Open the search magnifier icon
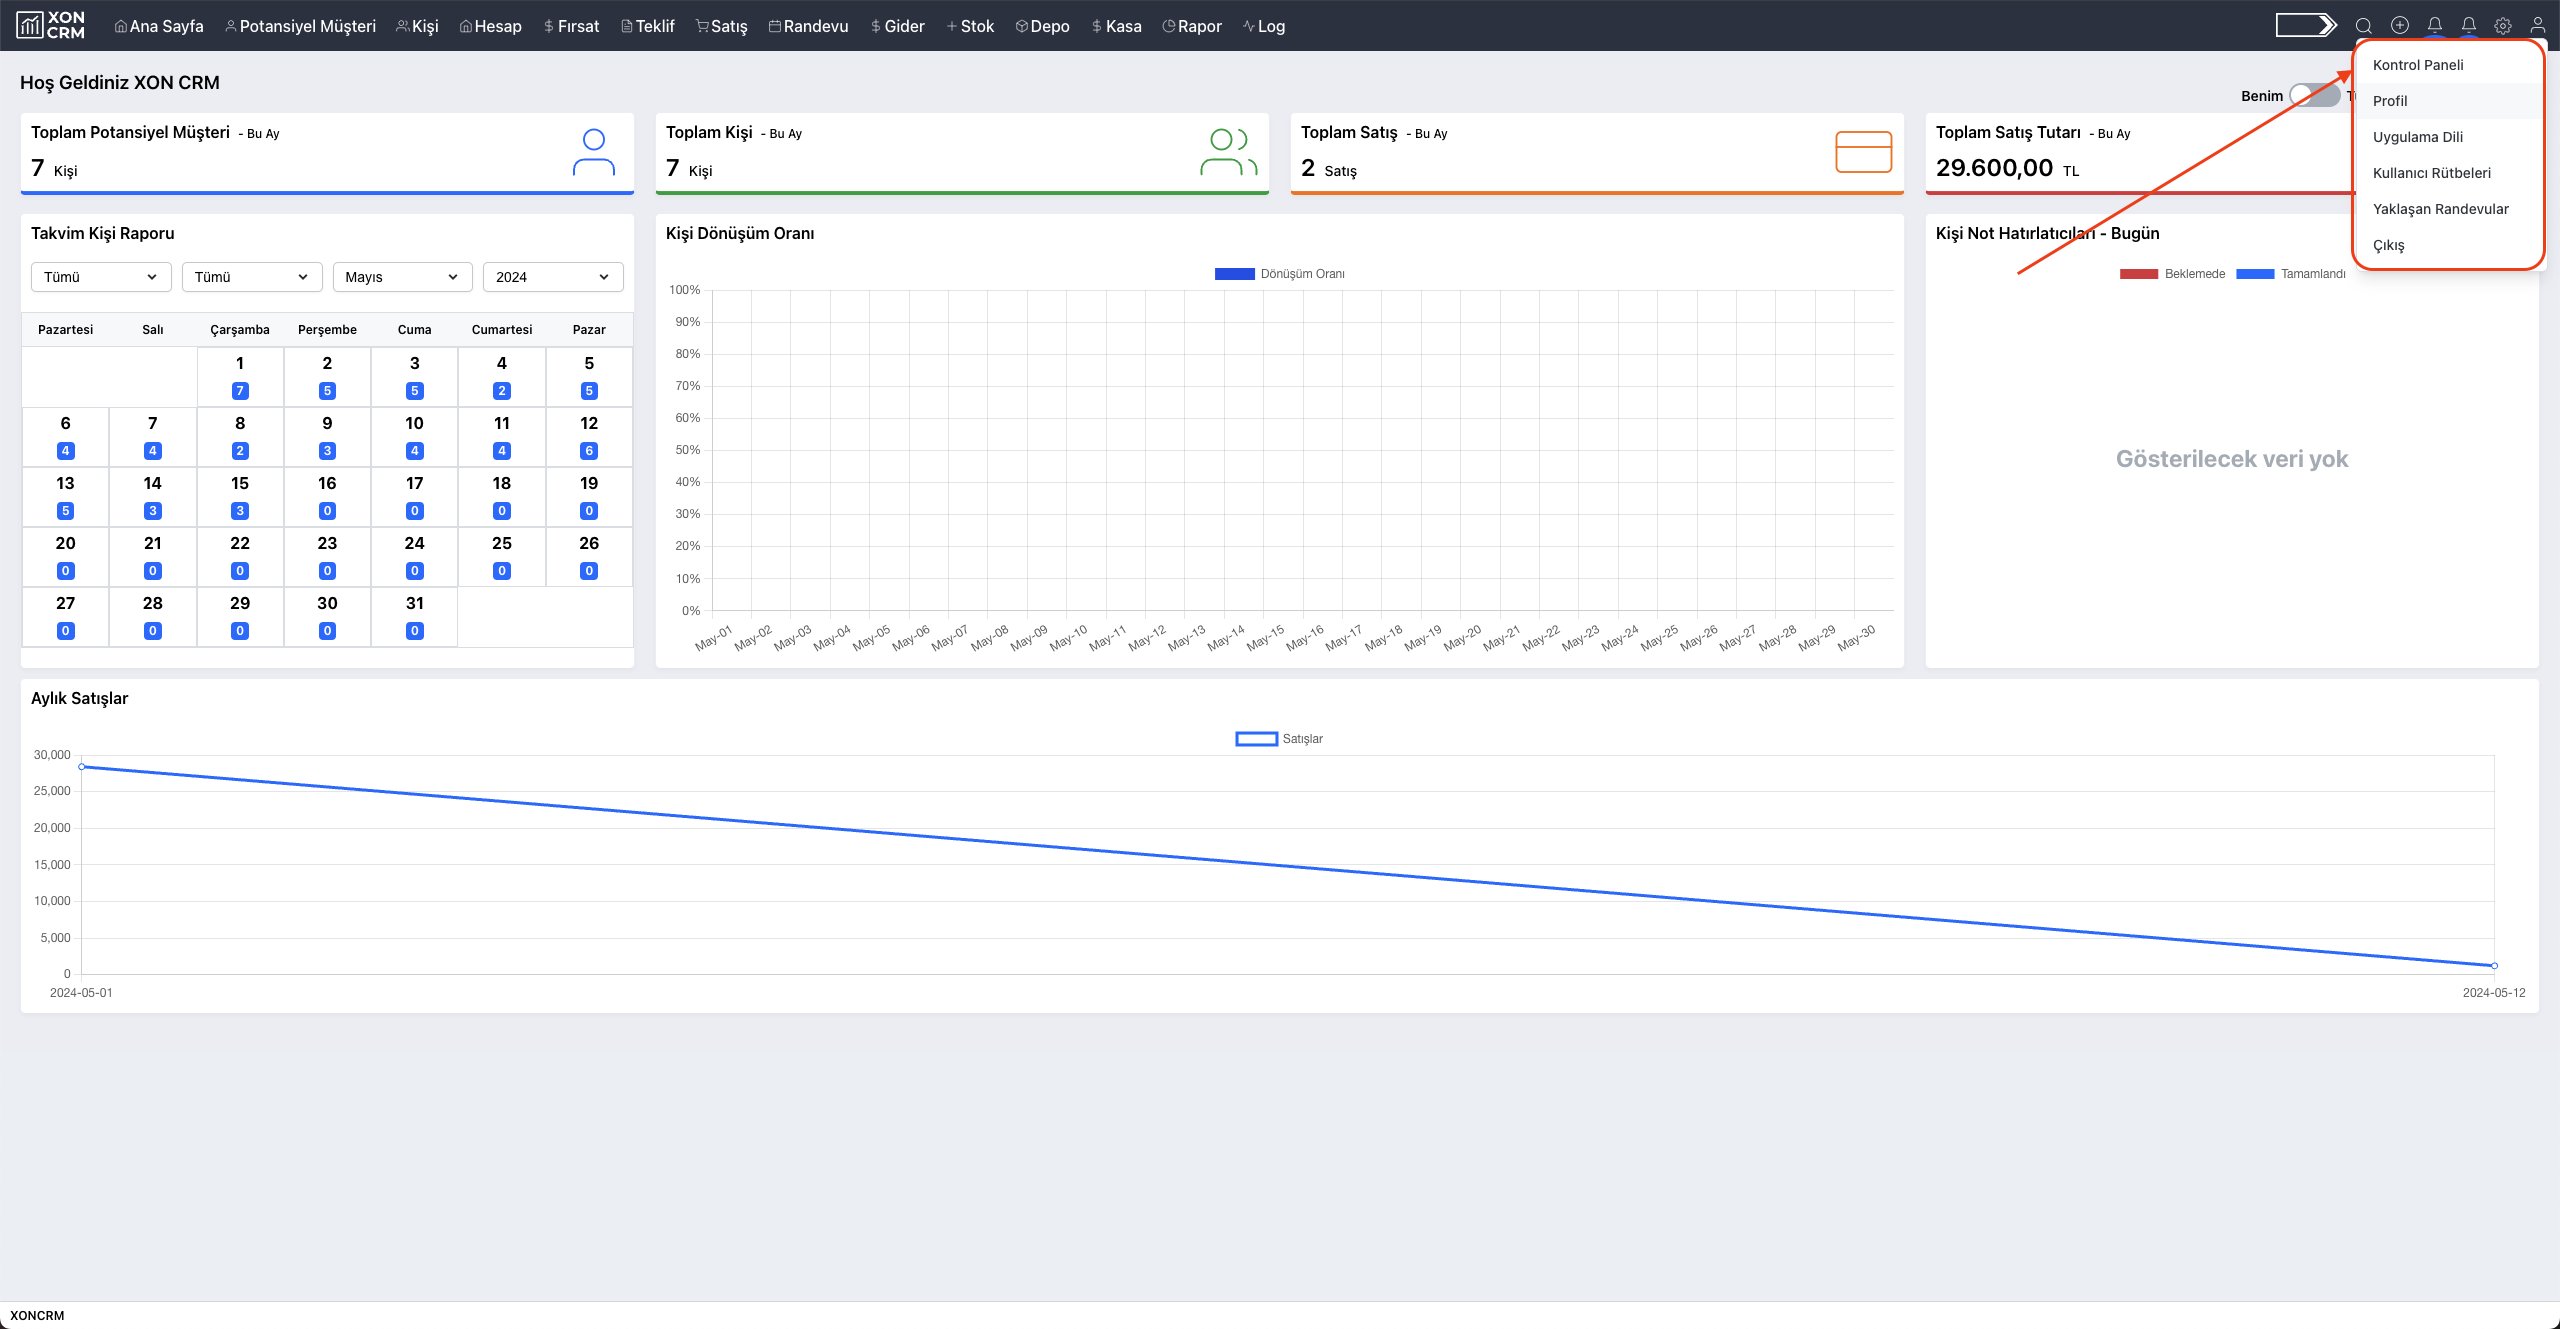Image resolution: width=2560 pixels, height=1329 pixels. click(2363, 26)
